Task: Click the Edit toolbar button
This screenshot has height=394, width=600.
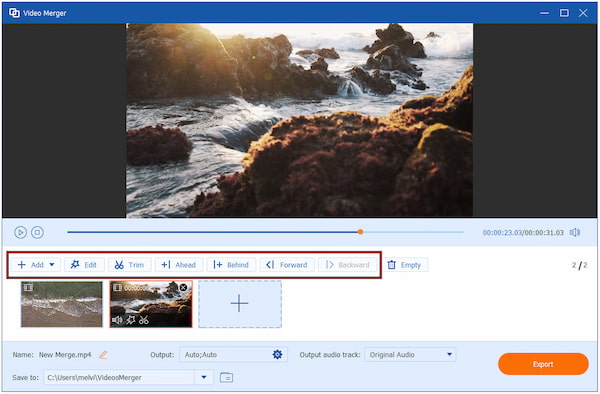Action: pos(84,265)
